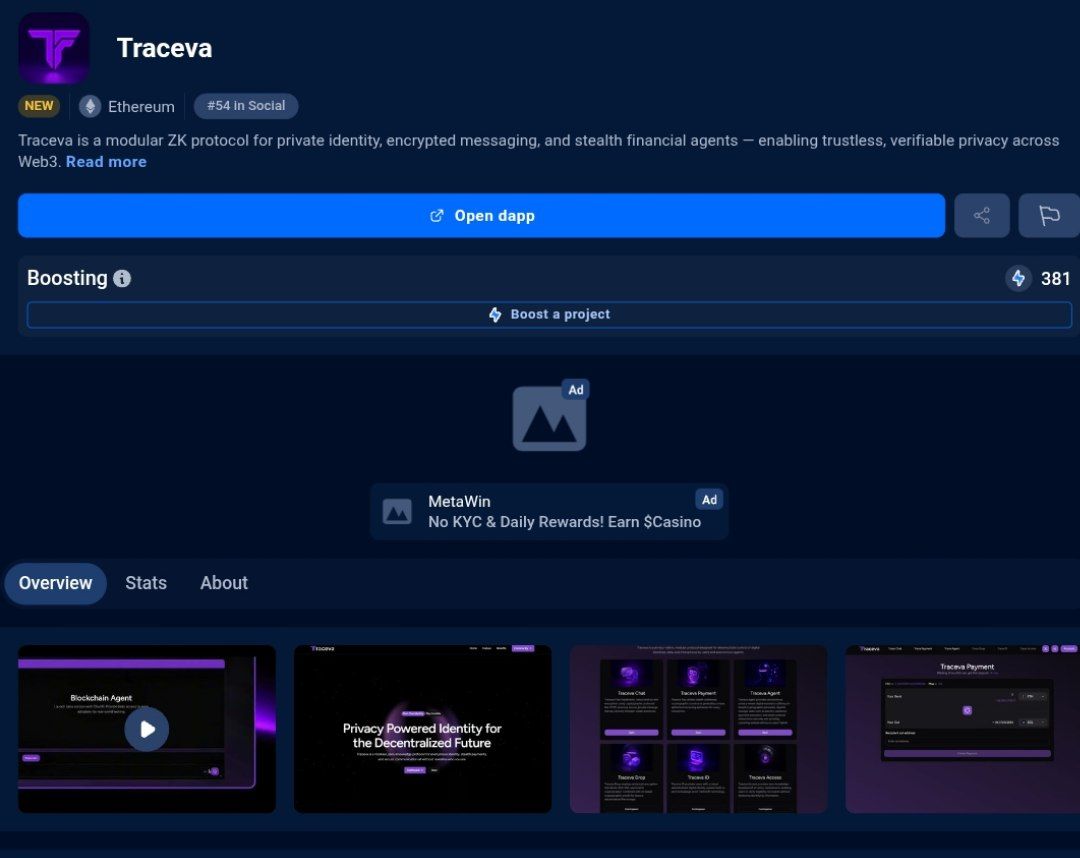Click the Ethereum label text
The width and height of the screenshot is (1080, 858).
[141, 107]
